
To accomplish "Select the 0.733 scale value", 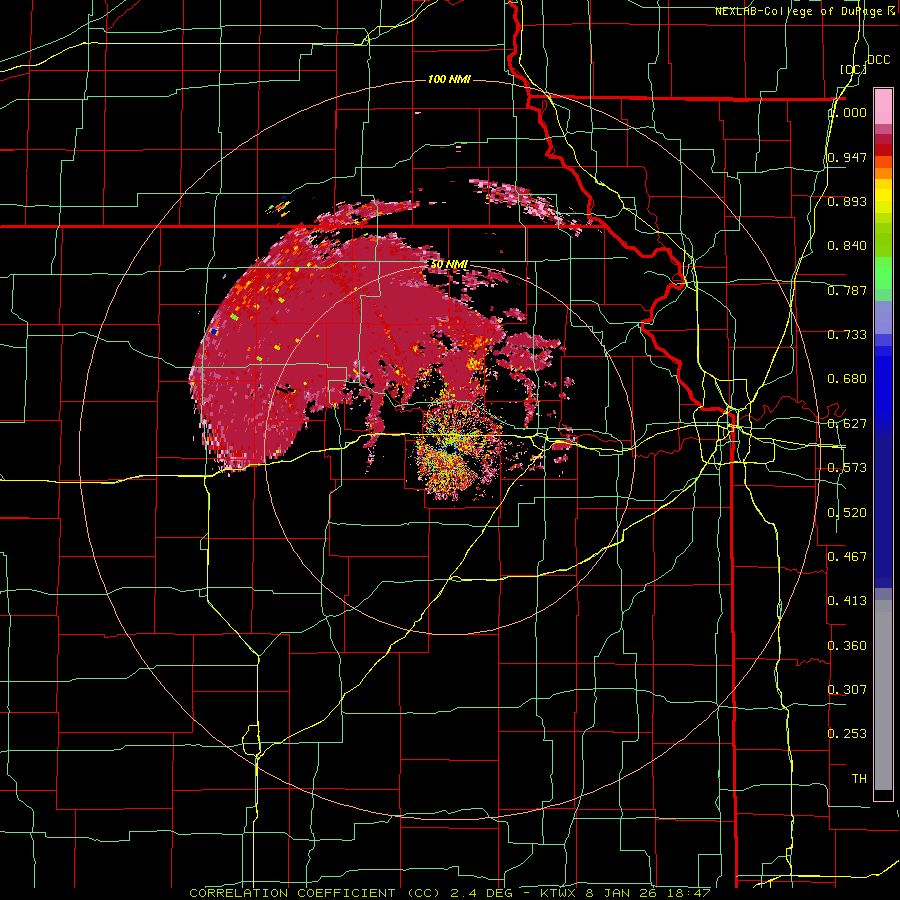I will 847,335.
